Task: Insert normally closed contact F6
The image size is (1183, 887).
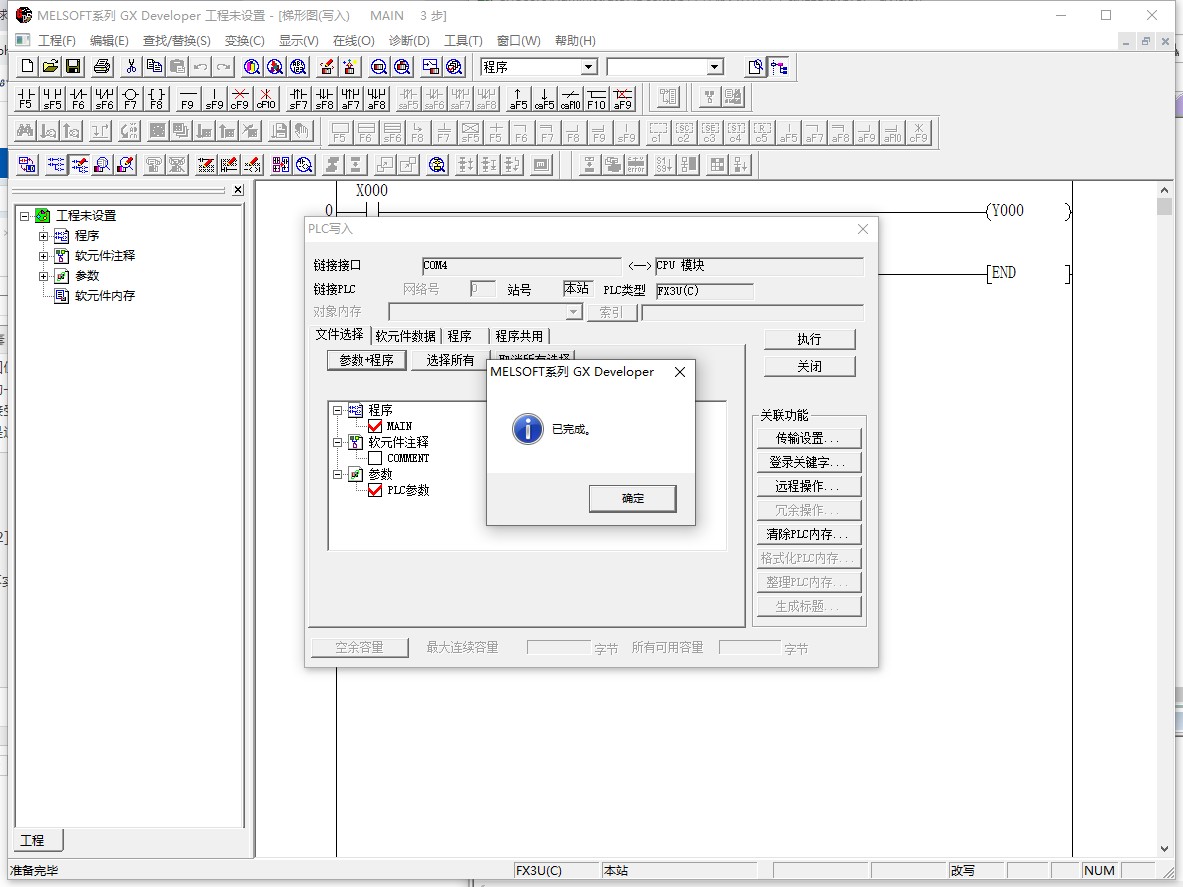Action: click(x=78, y=98)
